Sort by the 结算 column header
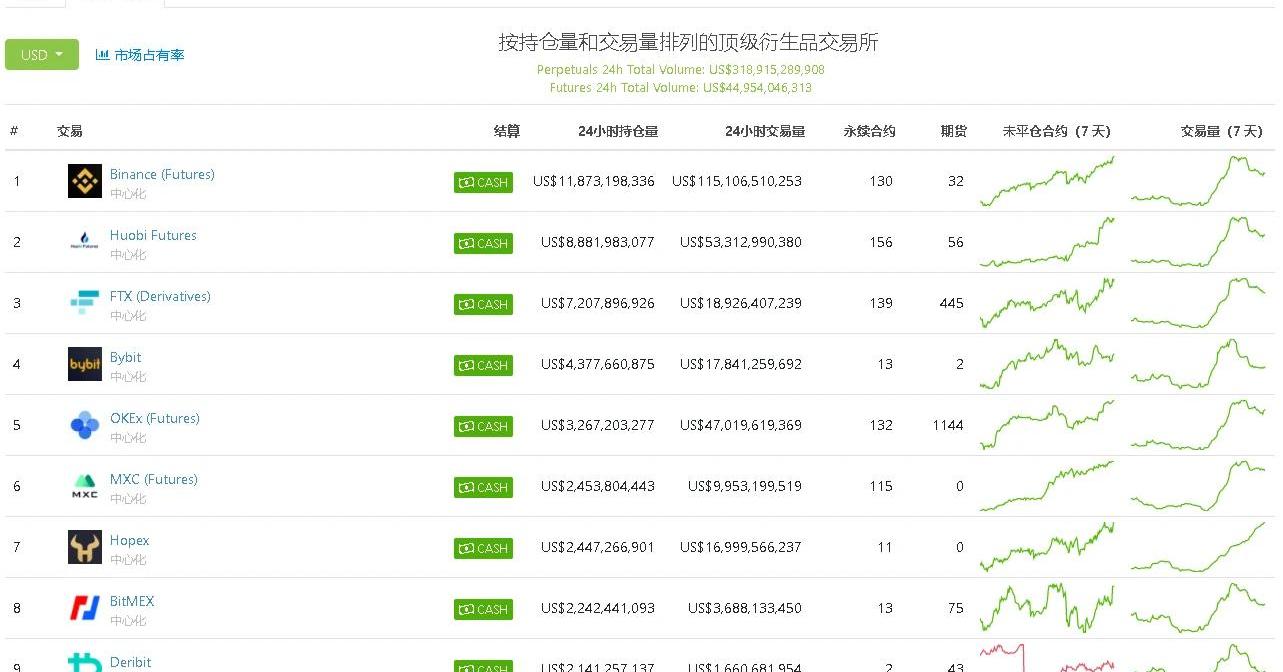The height and width of the screenshot is (672, 1283). click(x=507, y=131)
